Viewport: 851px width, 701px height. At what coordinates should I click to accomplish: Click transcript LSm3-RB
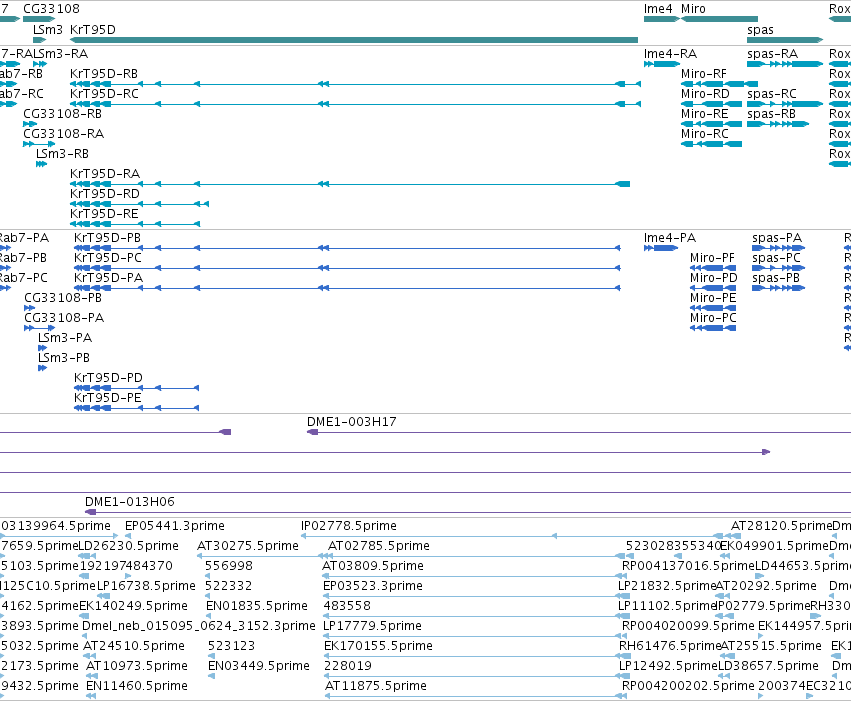(x=62, y=154)
